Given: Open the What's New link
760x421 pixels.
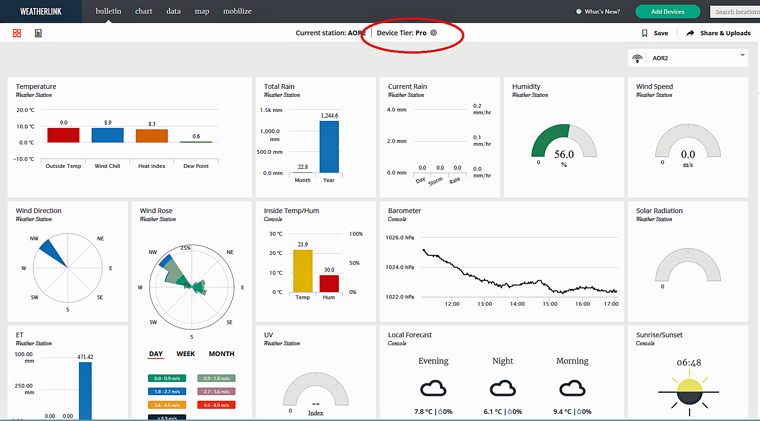Looking at the screenshot, I should 602,12.
